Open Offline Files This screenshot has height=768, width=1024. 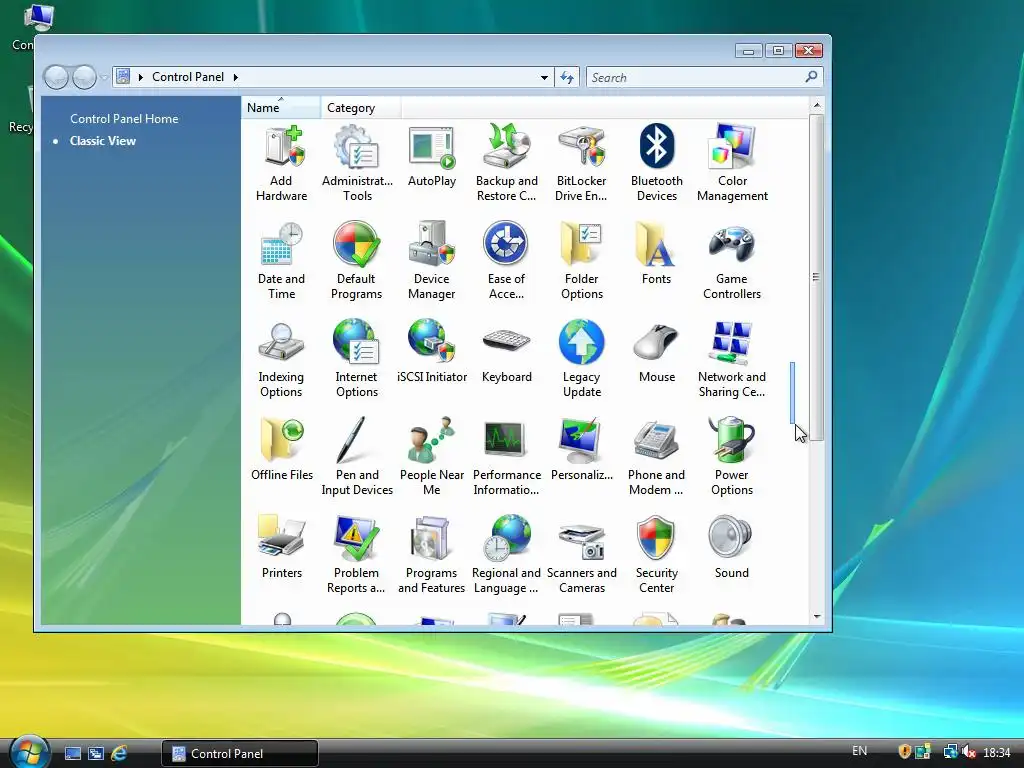click(281, 451)
